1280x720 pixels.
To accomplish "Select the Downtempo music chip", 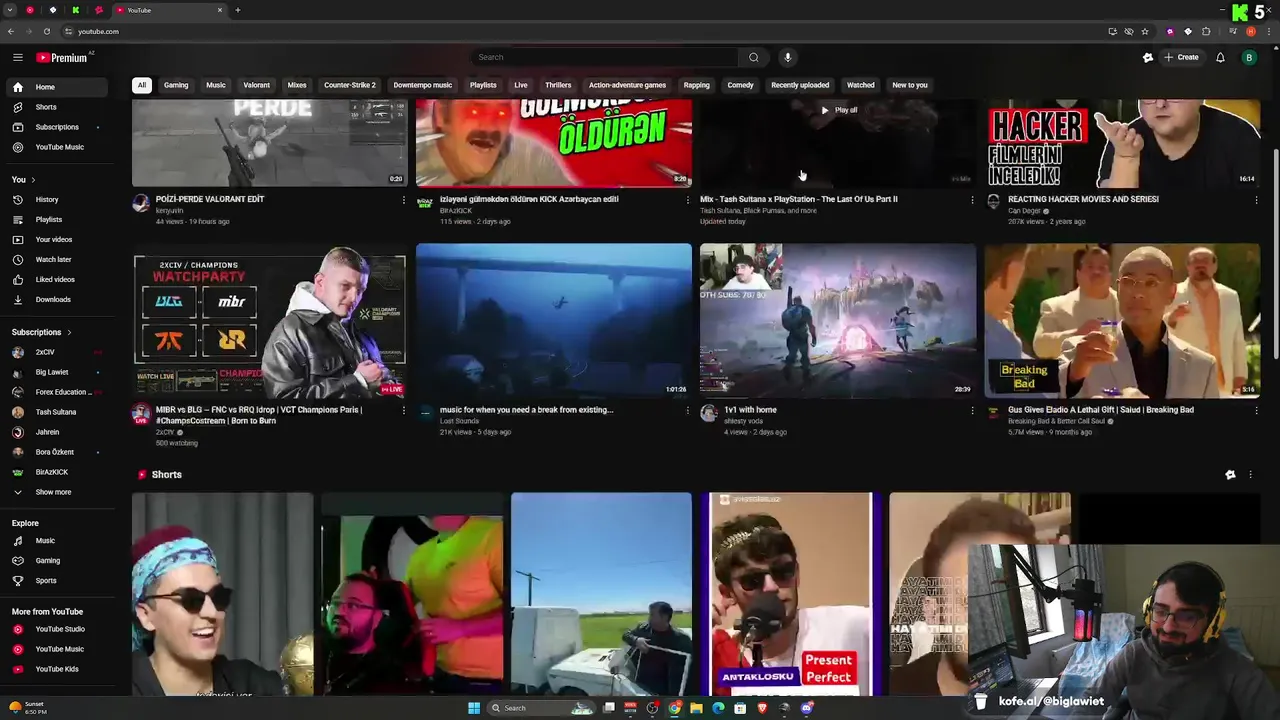I will [423, 85].
